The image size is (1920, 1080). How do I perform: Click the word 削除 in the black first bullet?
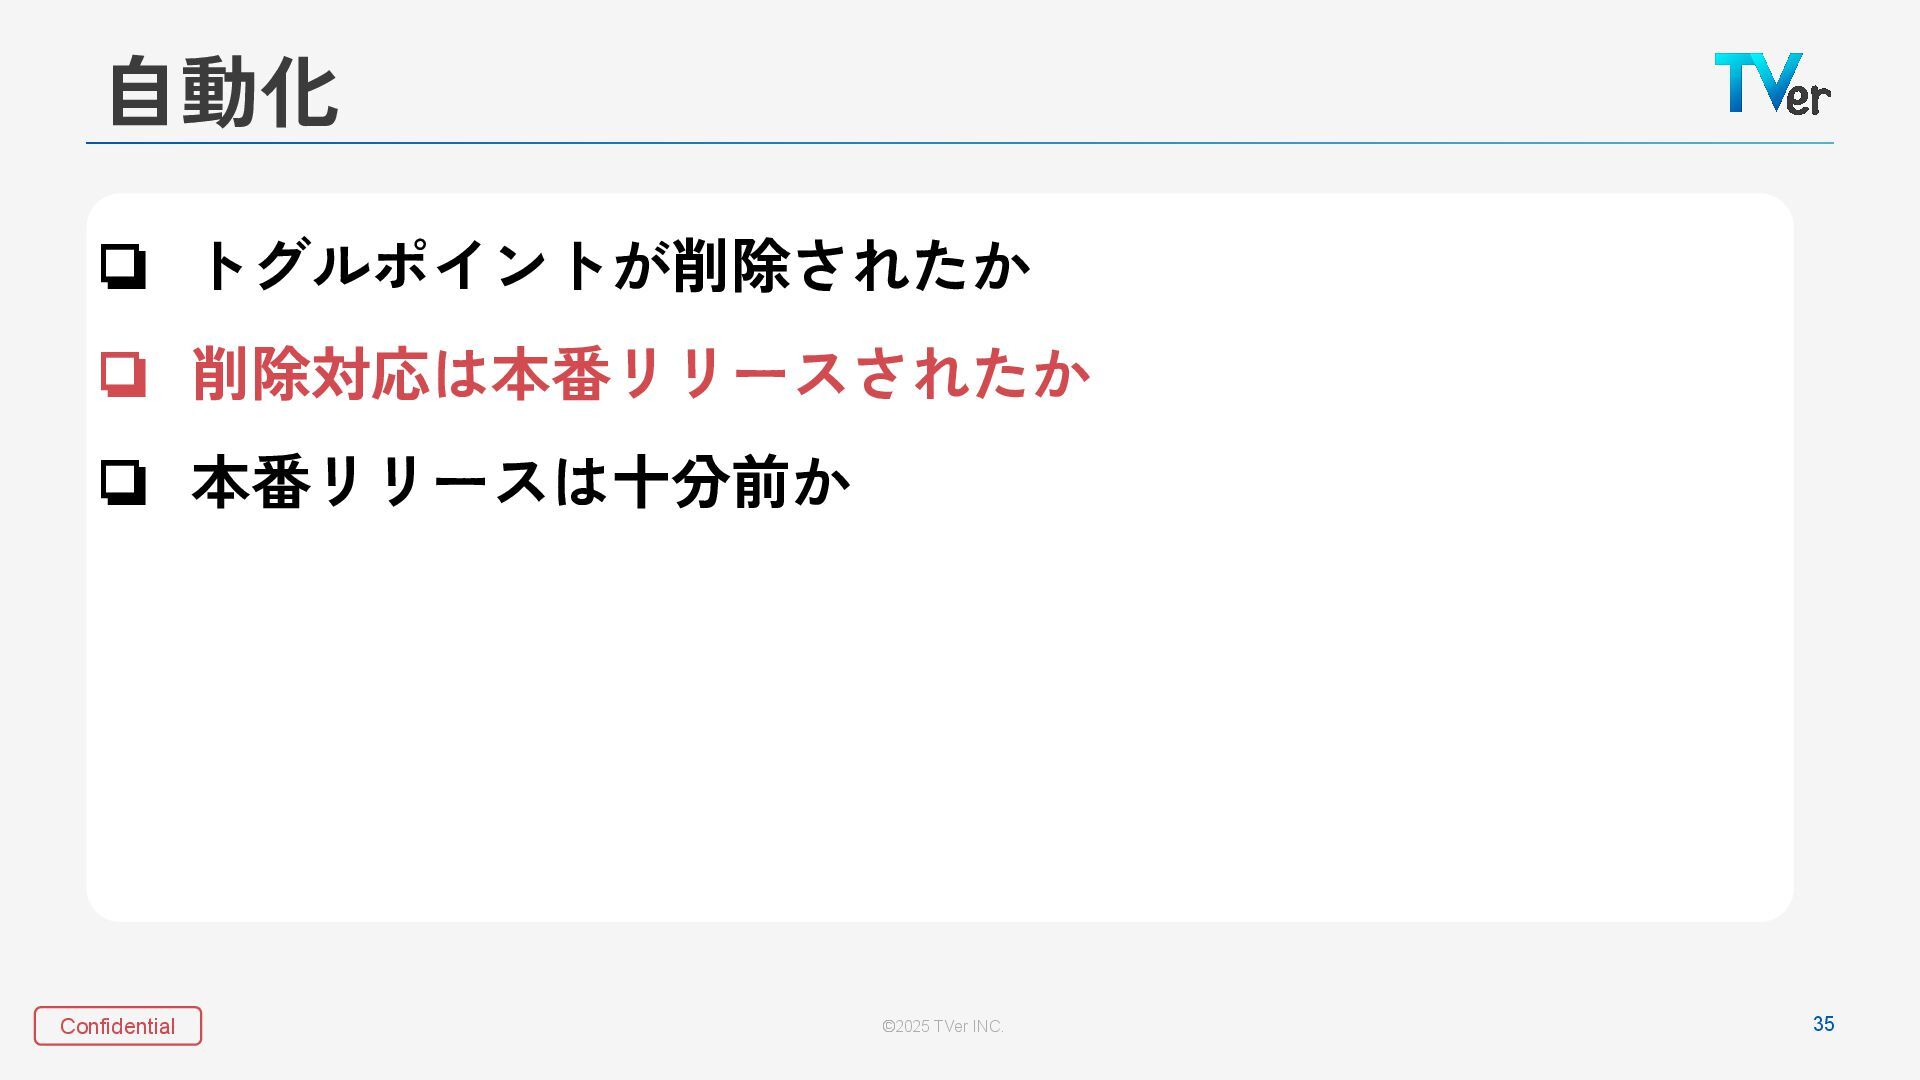pos(731,266)
